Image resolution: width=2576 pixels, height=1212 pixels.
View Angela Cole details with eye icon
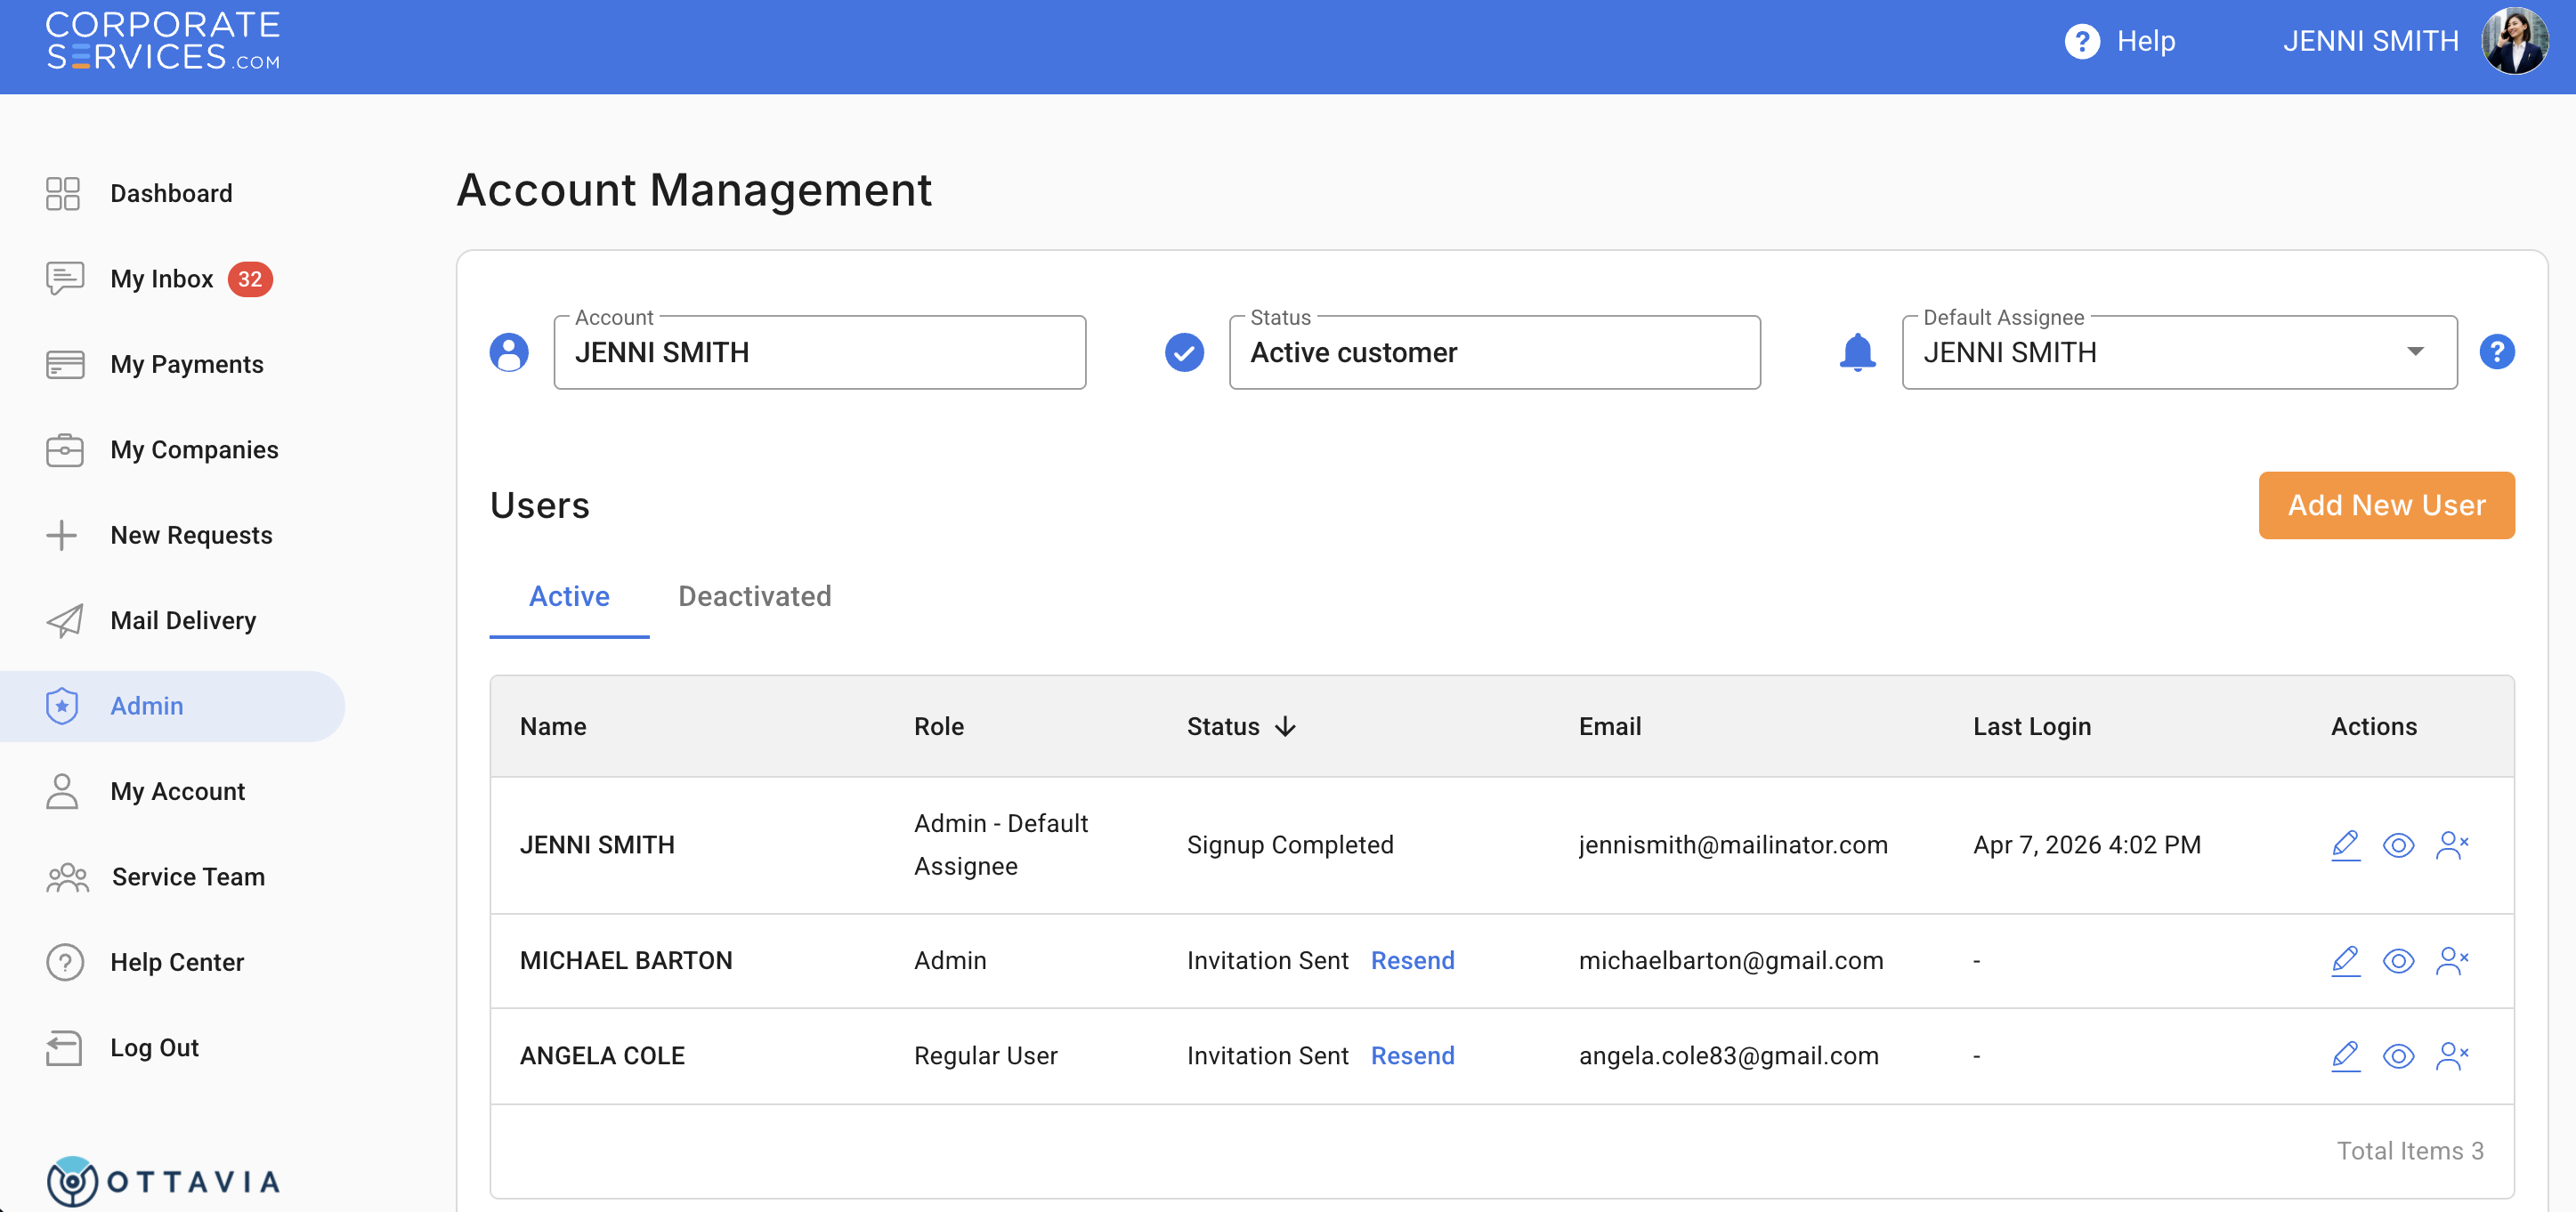tap(2398, 1056)
